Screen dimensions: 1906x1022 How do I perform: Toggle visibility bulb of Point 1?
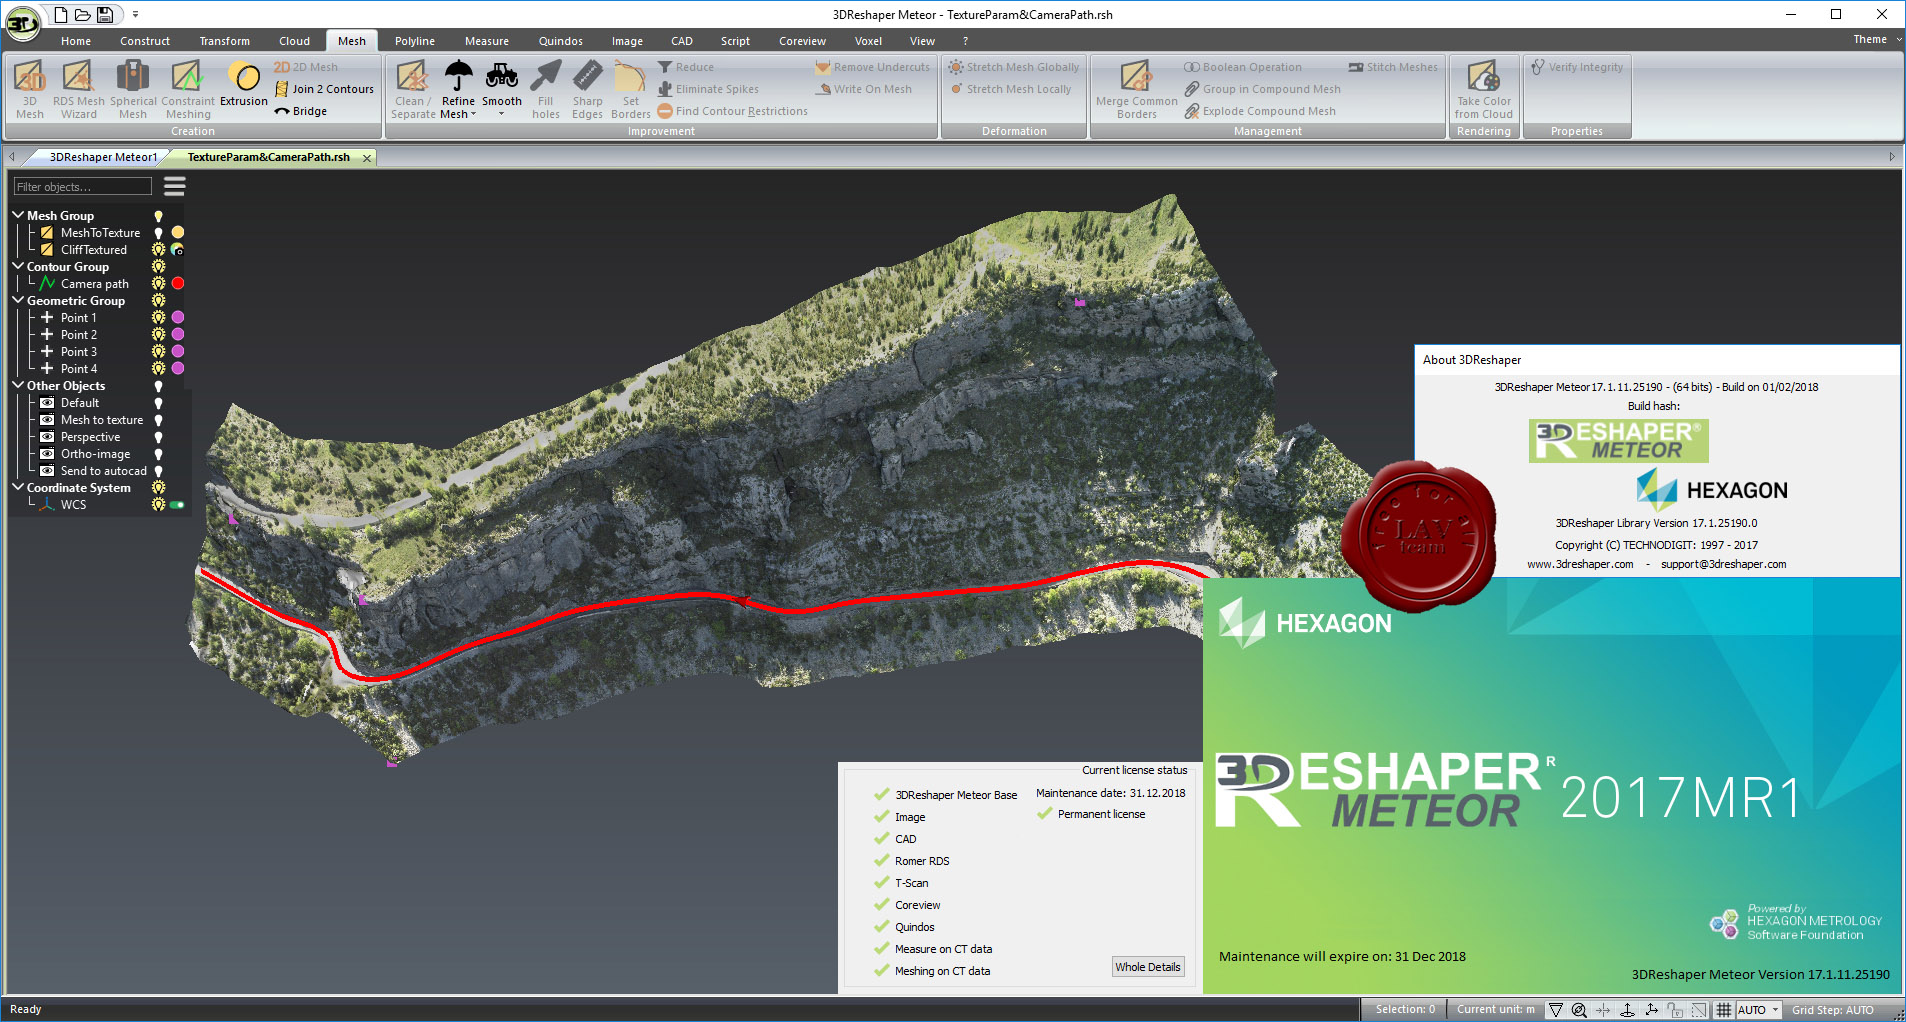click(x=158, y=318)
